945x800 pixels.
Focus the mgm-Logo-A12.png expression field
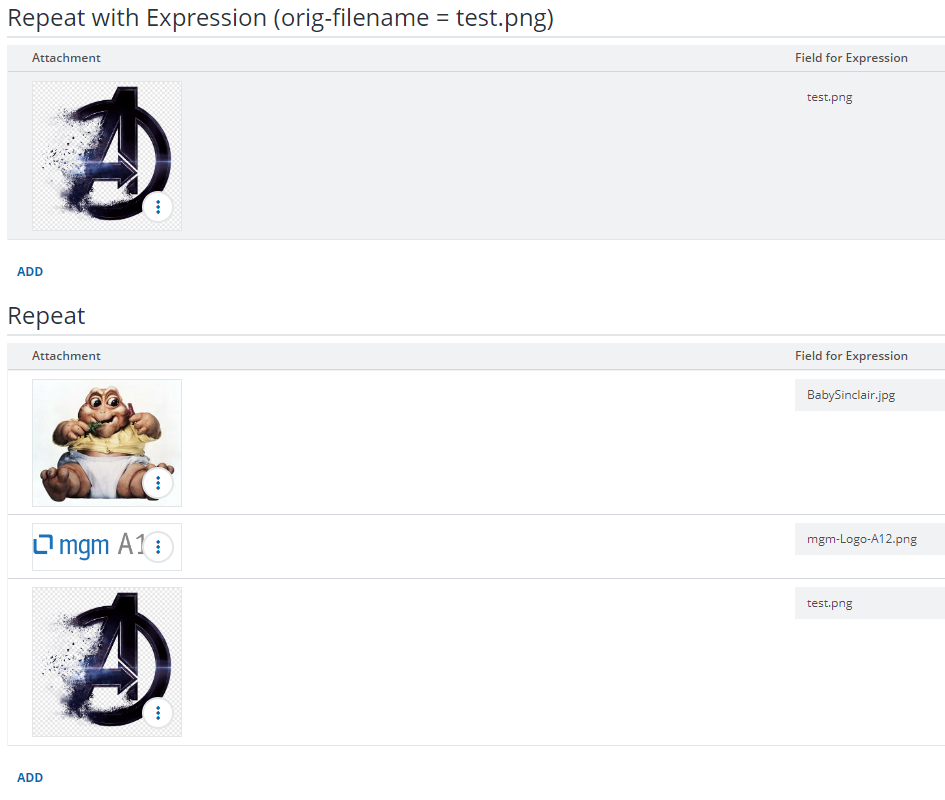pyautogui.click(x=870, y=539)
